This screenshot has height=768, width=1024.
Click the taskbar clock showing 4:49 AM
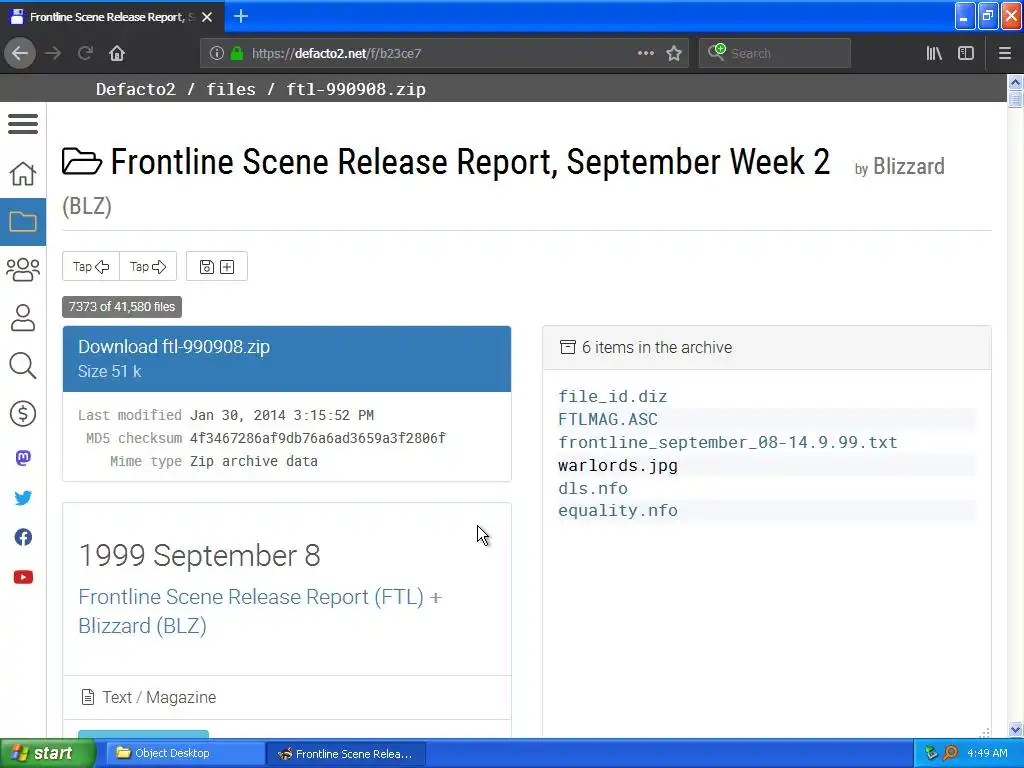tap(987, 753)
